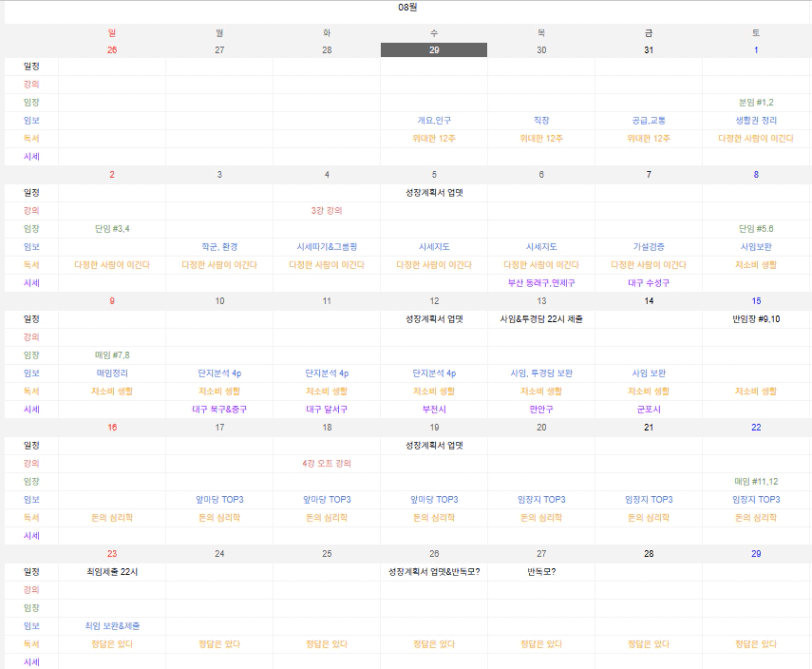
Task: Click the '군포시' cell
Action: pyautogui.click(x=648, y=409)
